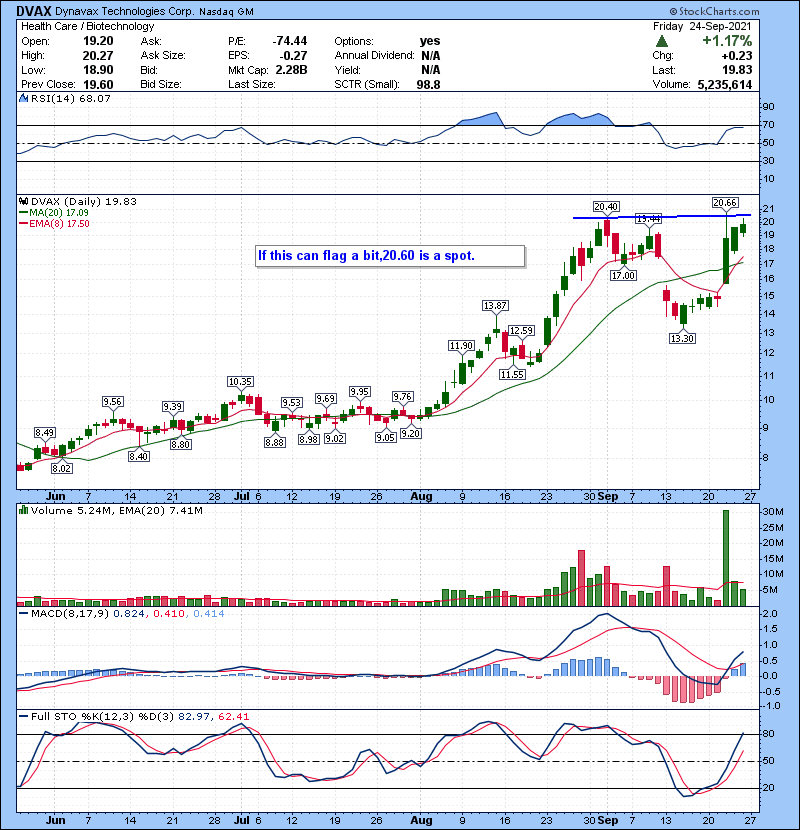Click the blue horizontal resistance line
The image size is (800, 830).
660,216
